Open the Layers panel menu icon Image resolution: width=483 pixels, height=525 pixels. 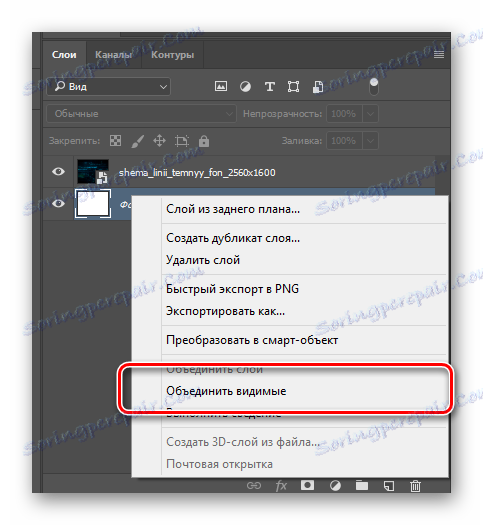439,54
